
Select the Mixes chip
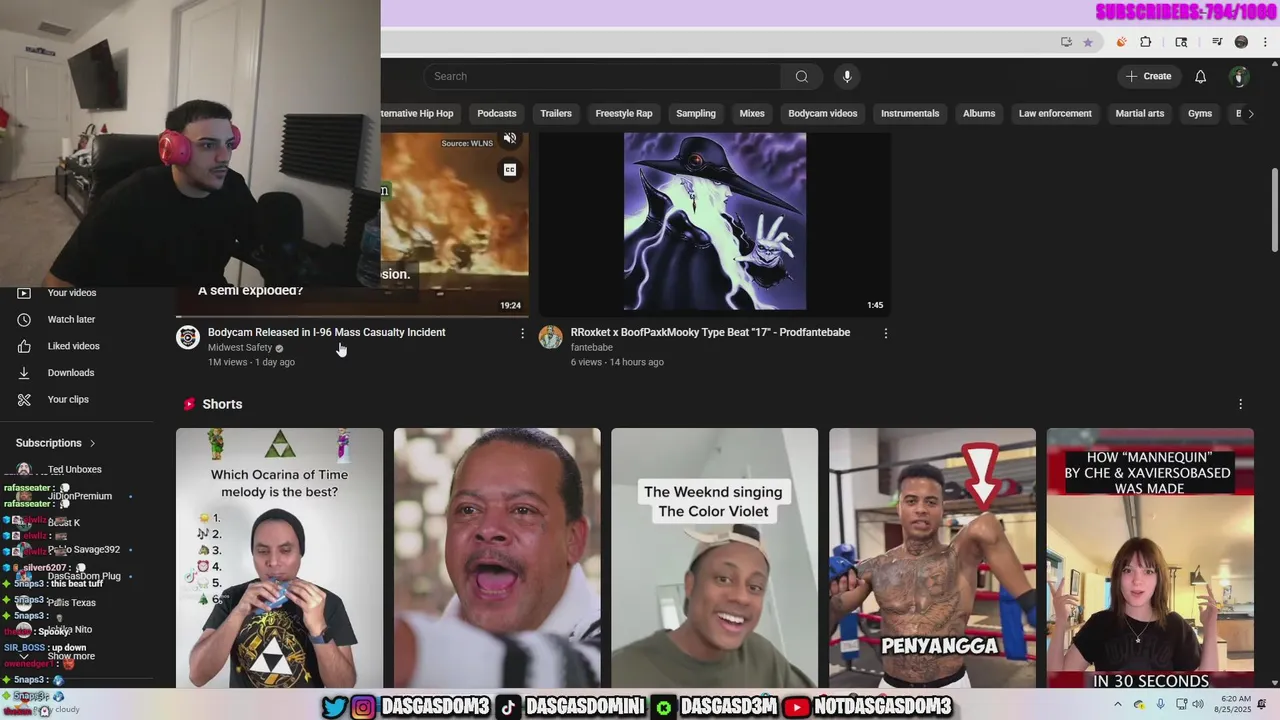click(752, 113)
